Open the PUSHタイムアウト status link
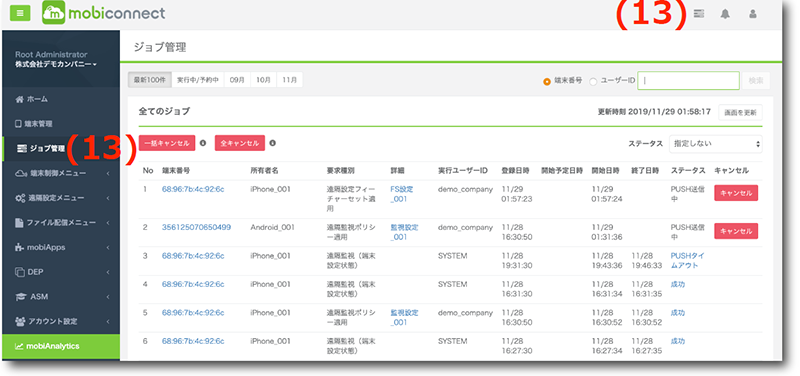The width and height of the screenshot is (800, 376). pyautogui.click(x=687, y=261)
